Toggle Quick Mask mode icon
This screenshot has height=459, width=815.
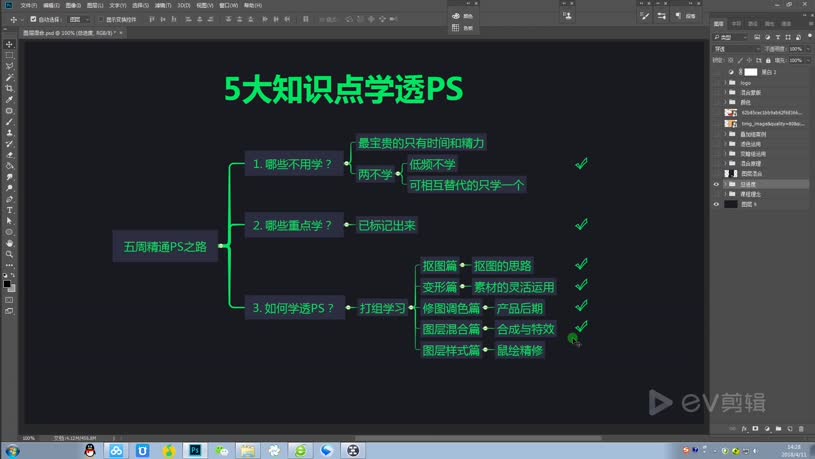coord(9,300)
